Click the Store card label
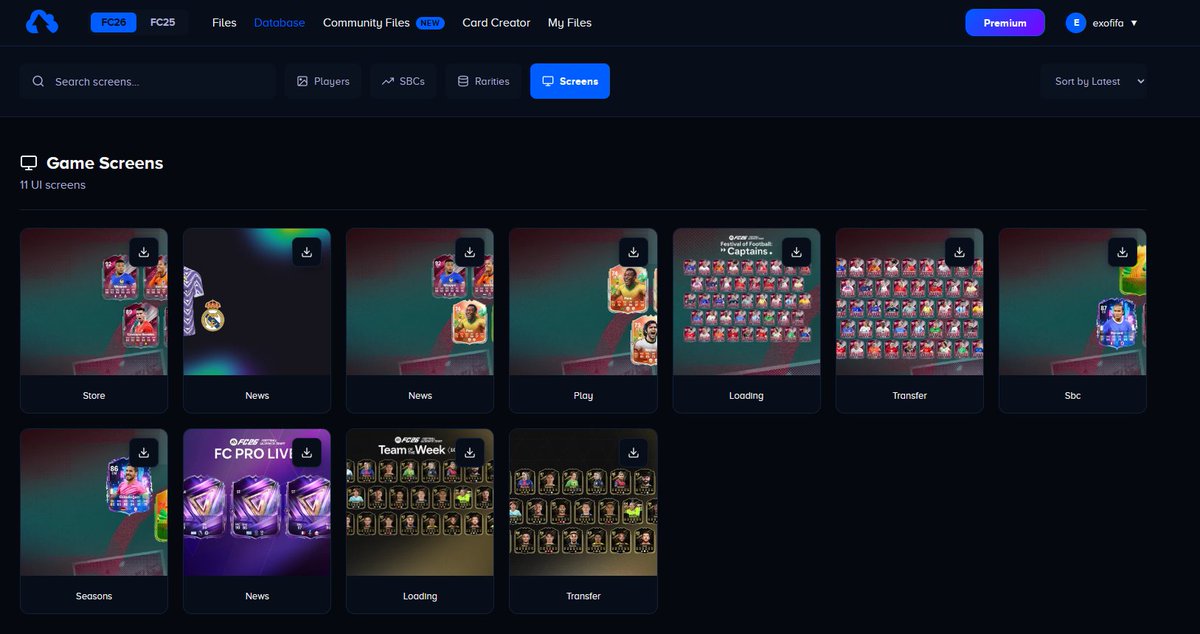 94,396
